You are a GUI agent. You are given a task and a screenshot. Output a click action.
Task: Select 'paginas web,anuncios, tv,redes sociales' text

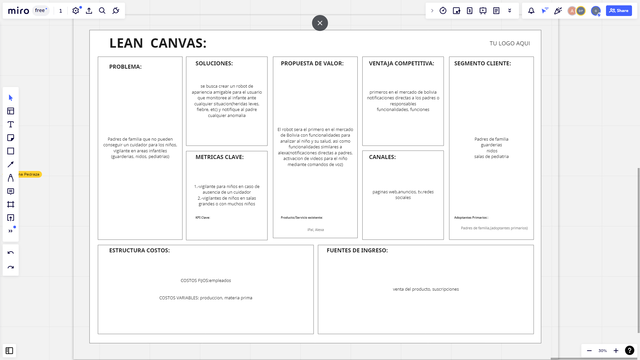click(x=403, y=195)
